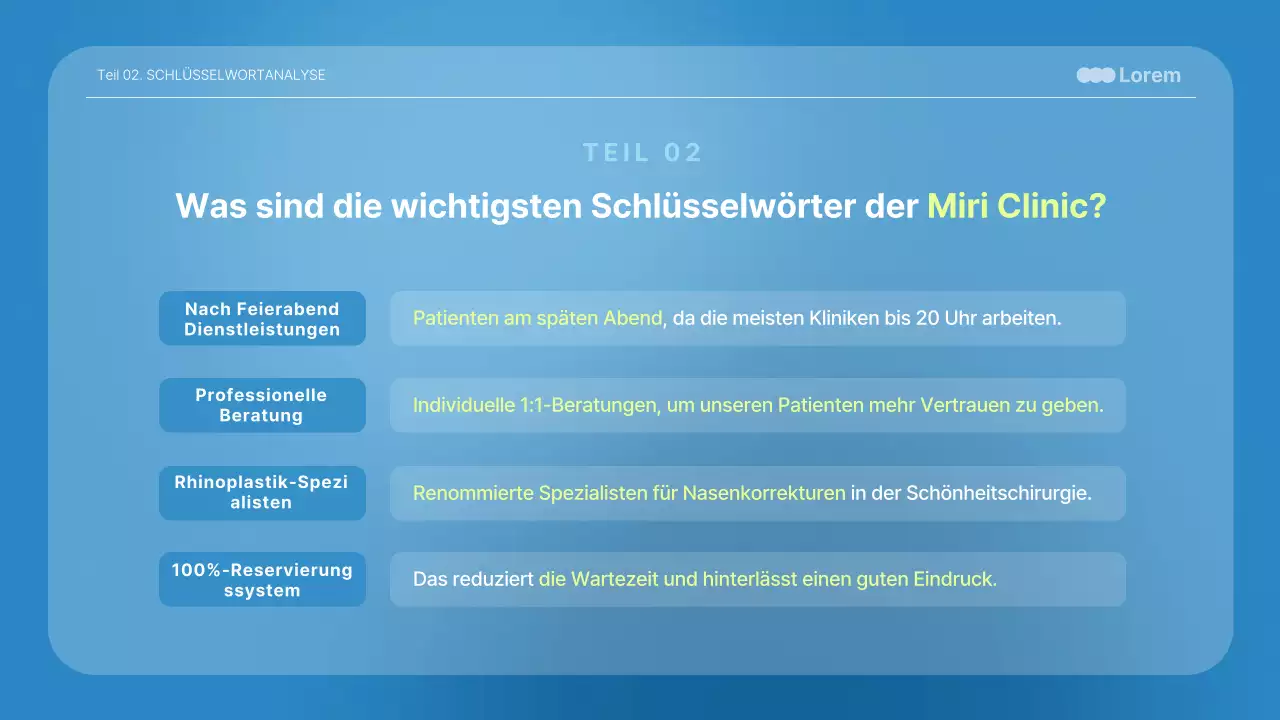
Task: Click the TEIL 02 section heading
Action: pyautogui.click(x=643, y=152)
